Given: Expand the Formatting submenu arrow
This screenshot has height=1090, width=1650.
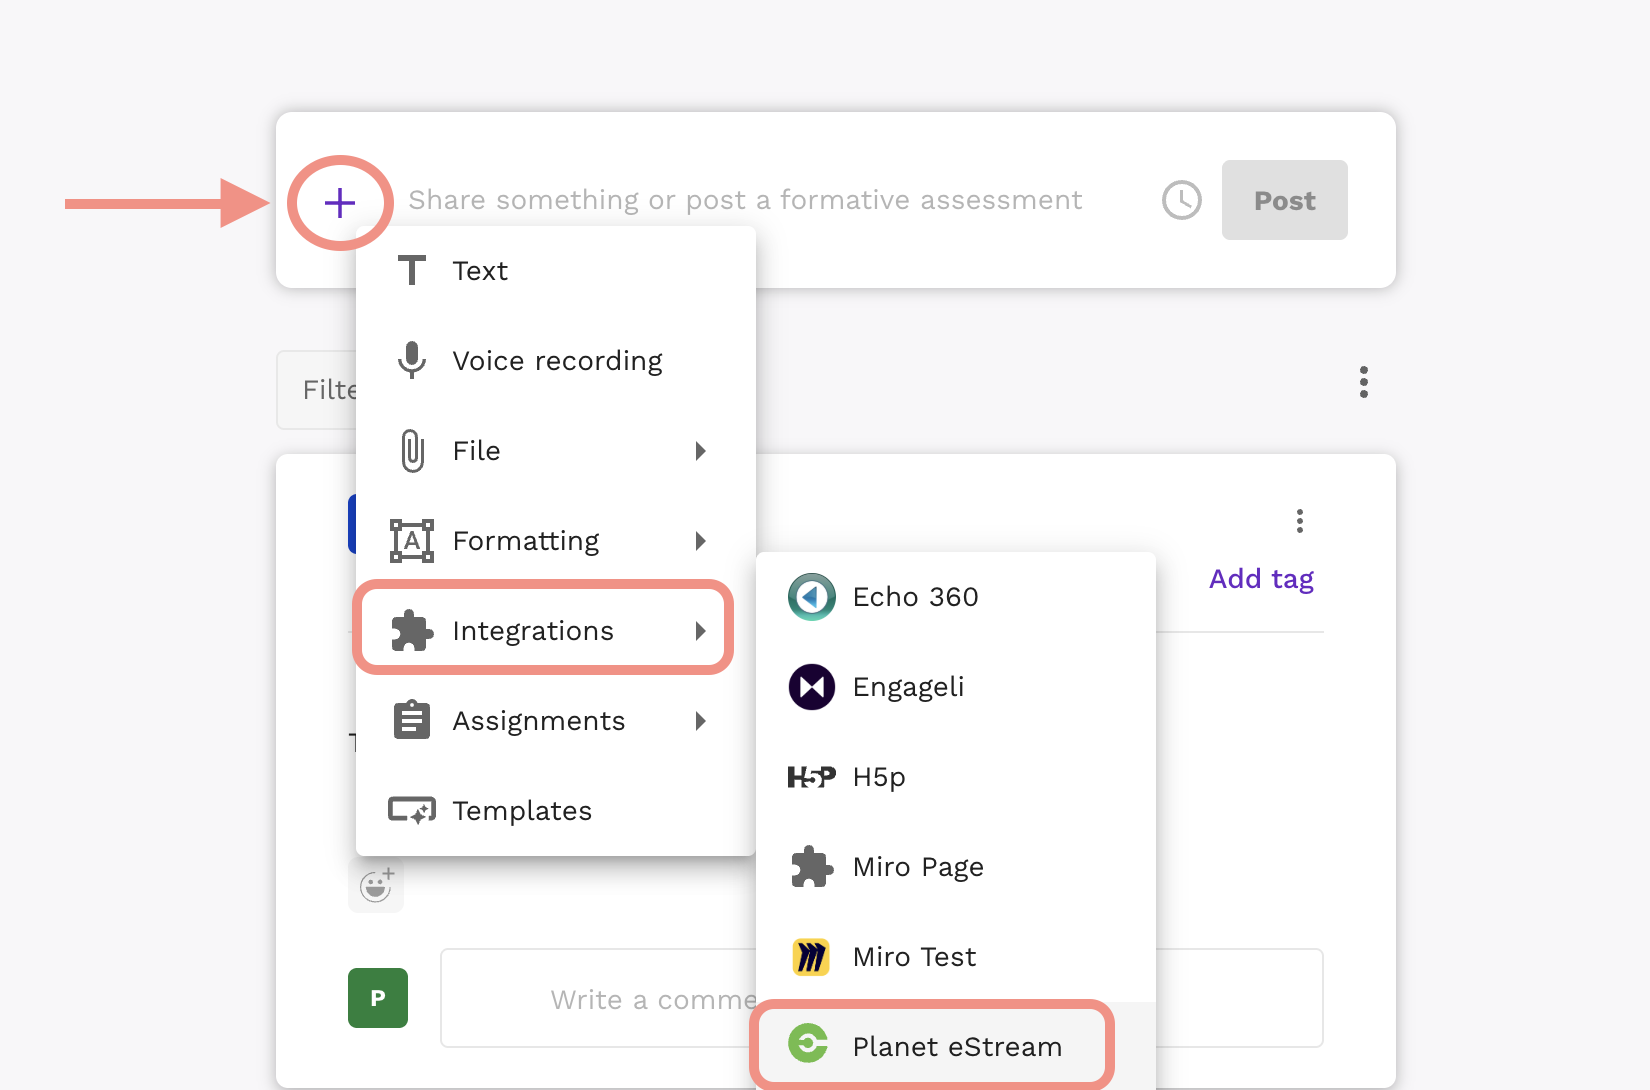Looking at the screenshot, I should [x=701, y=541].
